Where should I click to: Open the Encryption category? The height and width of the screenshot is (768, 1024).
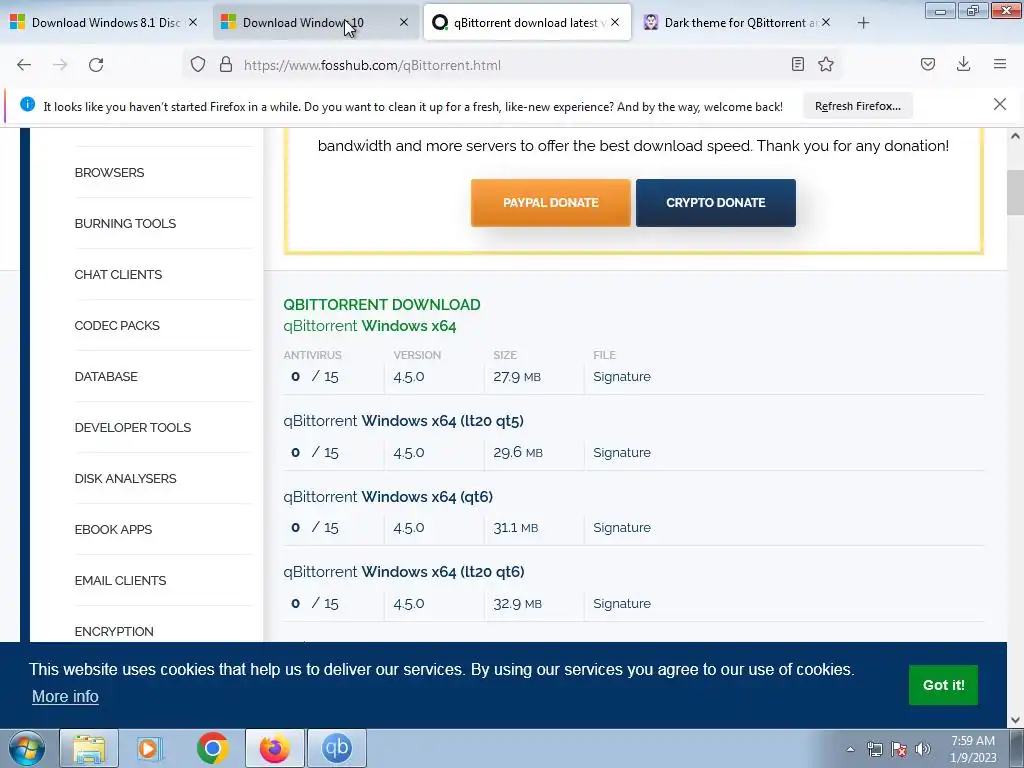114,632
